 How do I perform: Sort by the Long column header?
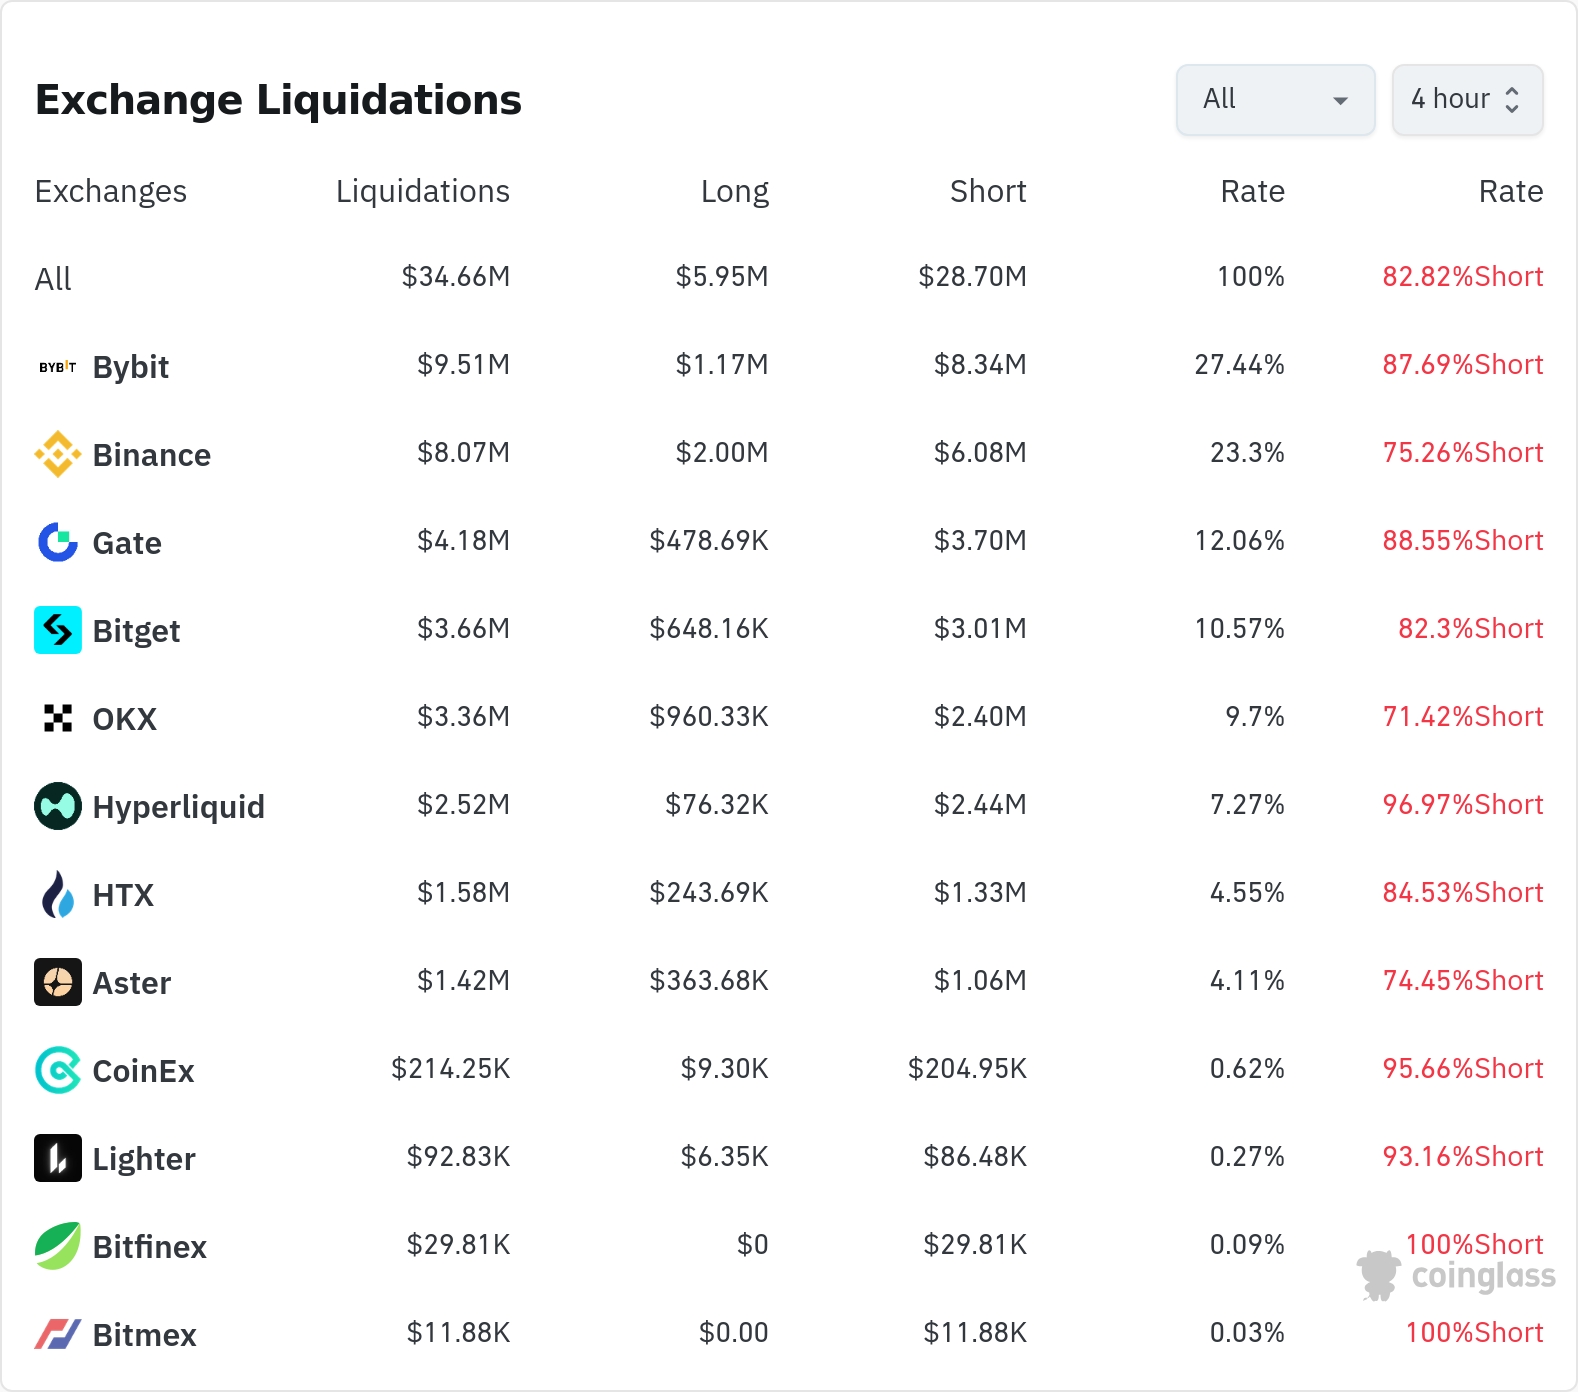click(x=734, y=191)
